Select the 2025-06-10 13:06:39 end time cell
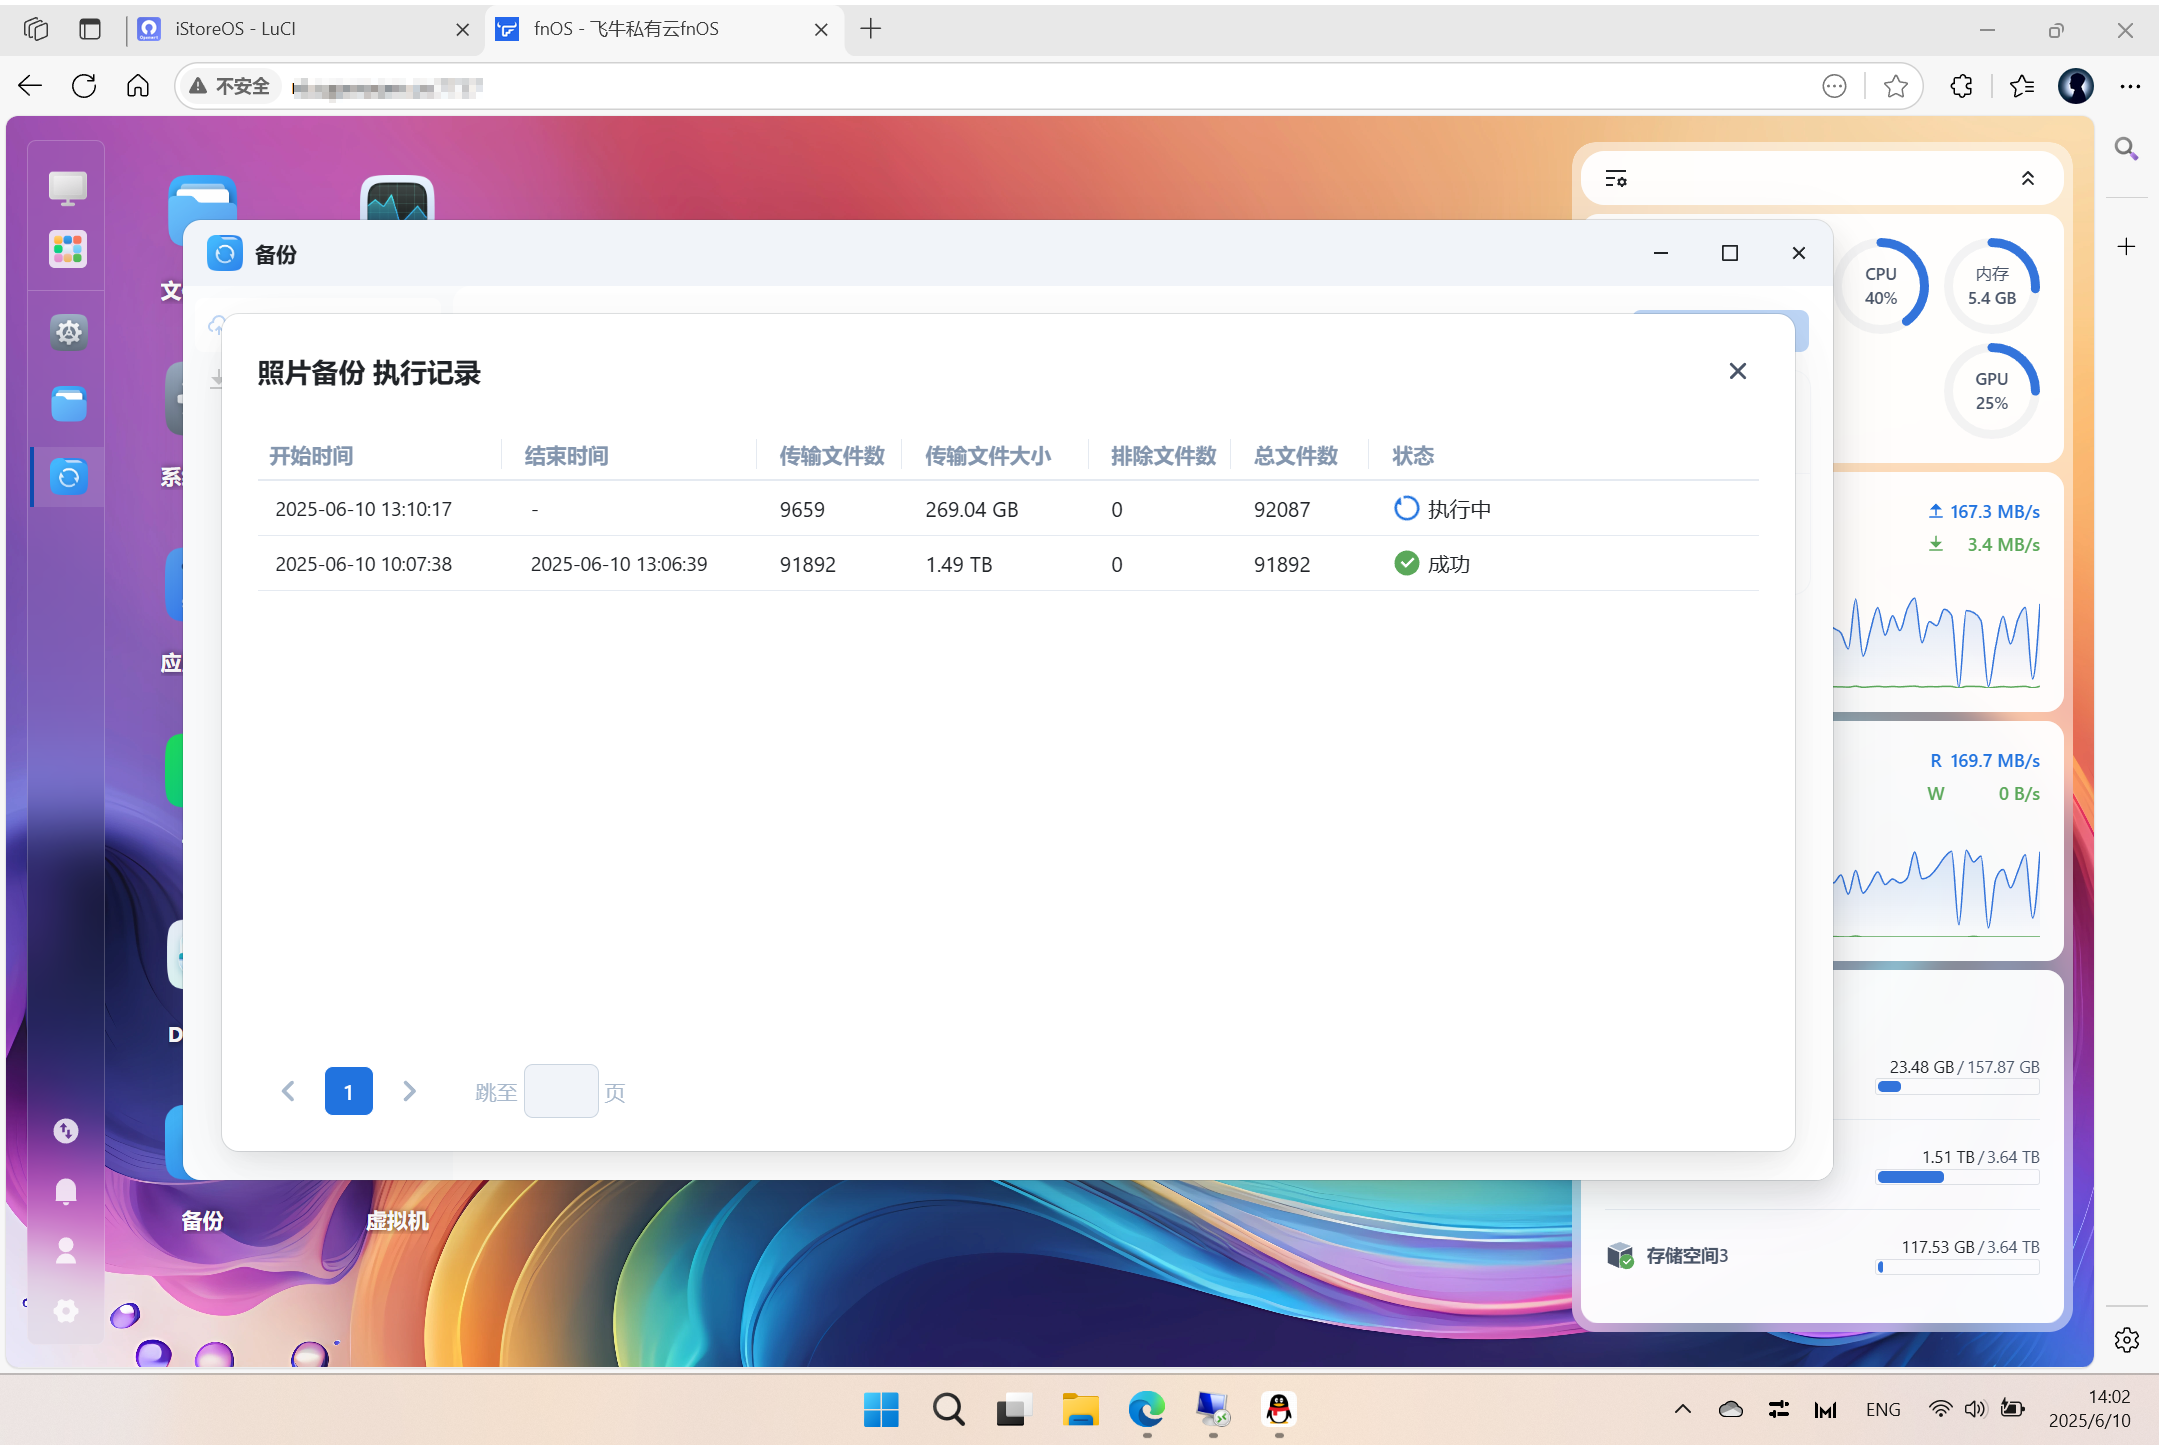This screenshot has width=2159, height=1445. [x=619, y=564]
